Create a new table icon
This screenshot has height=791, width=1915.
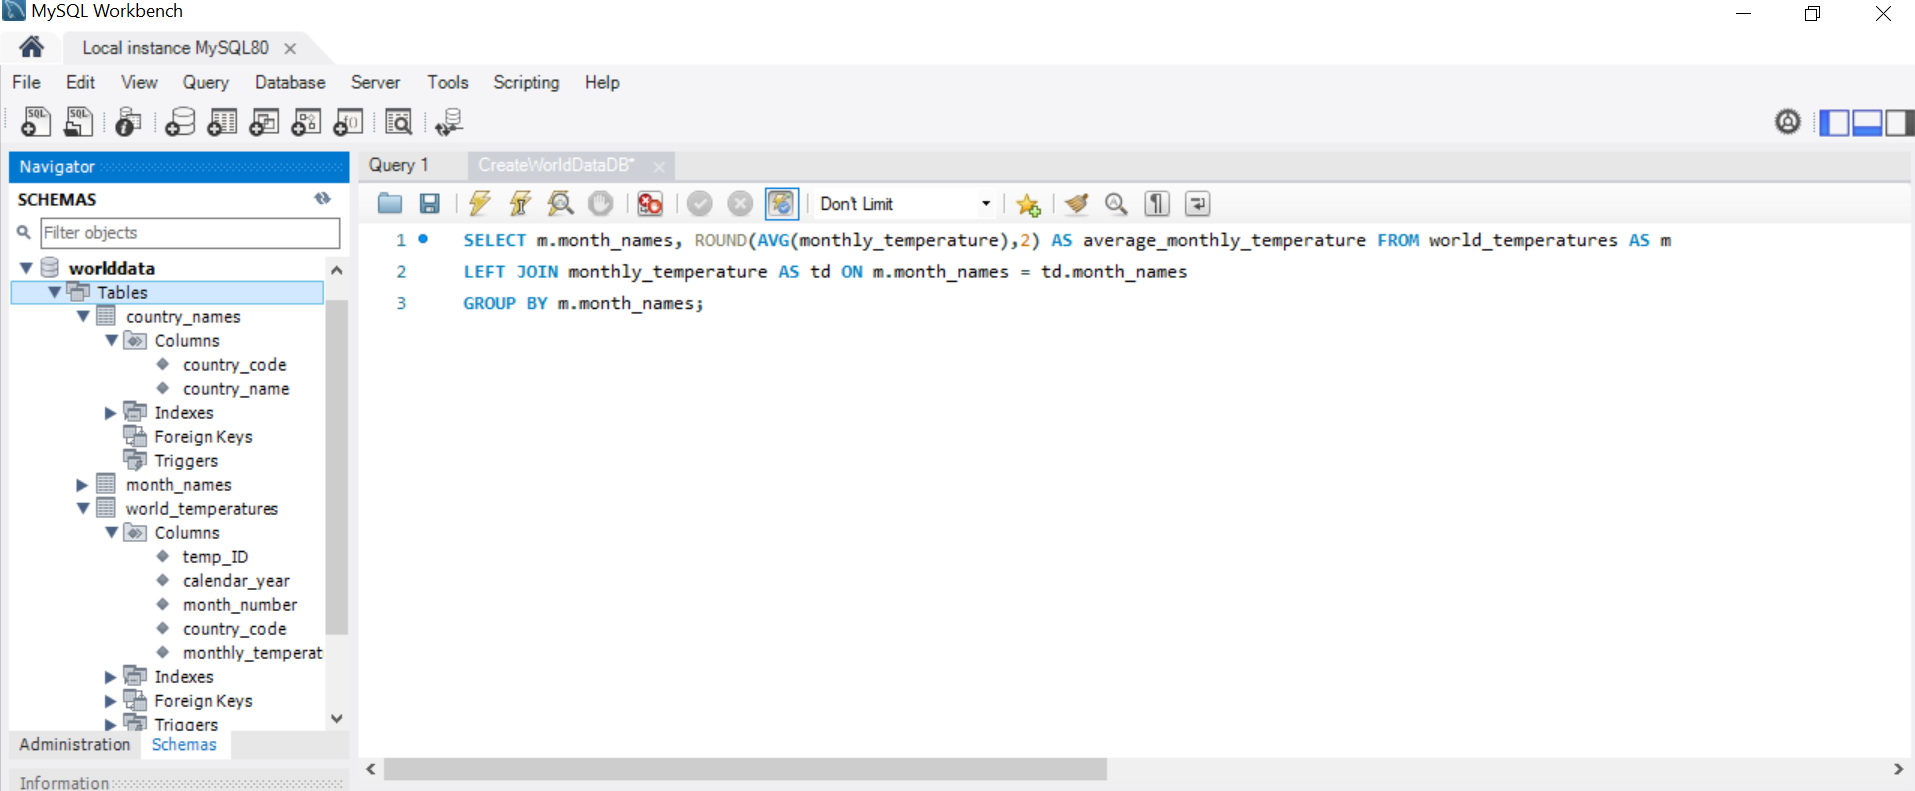pyautogui.click(x=222, y=122)
